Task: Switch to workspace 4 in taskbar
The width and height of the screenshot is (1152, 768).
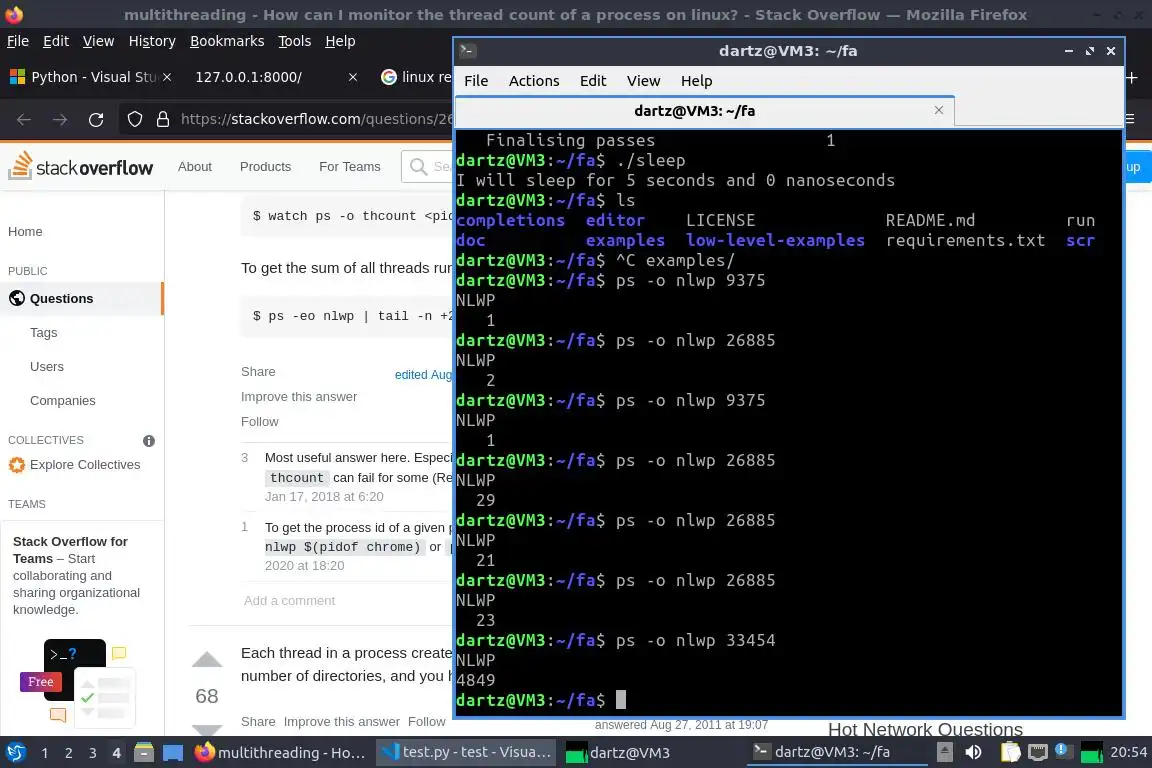Action: pyautogui.click(x=116, y=753)
